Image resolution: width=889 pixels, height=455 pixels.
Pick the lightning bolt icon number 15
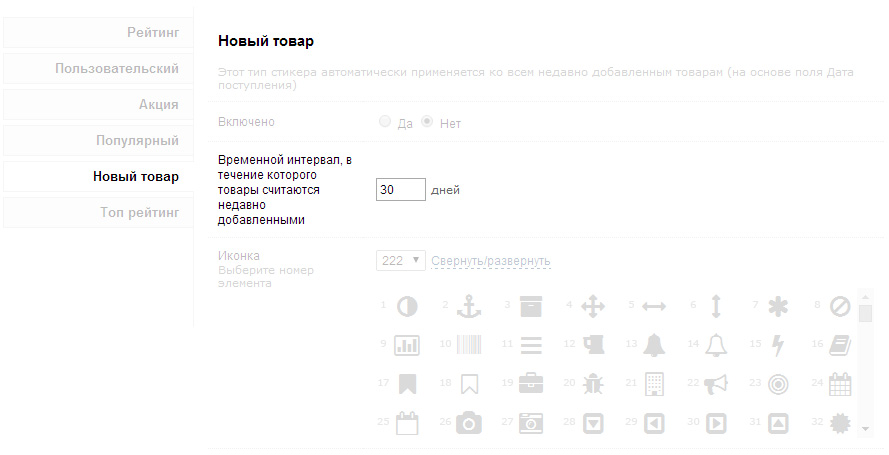click(778, 345)
